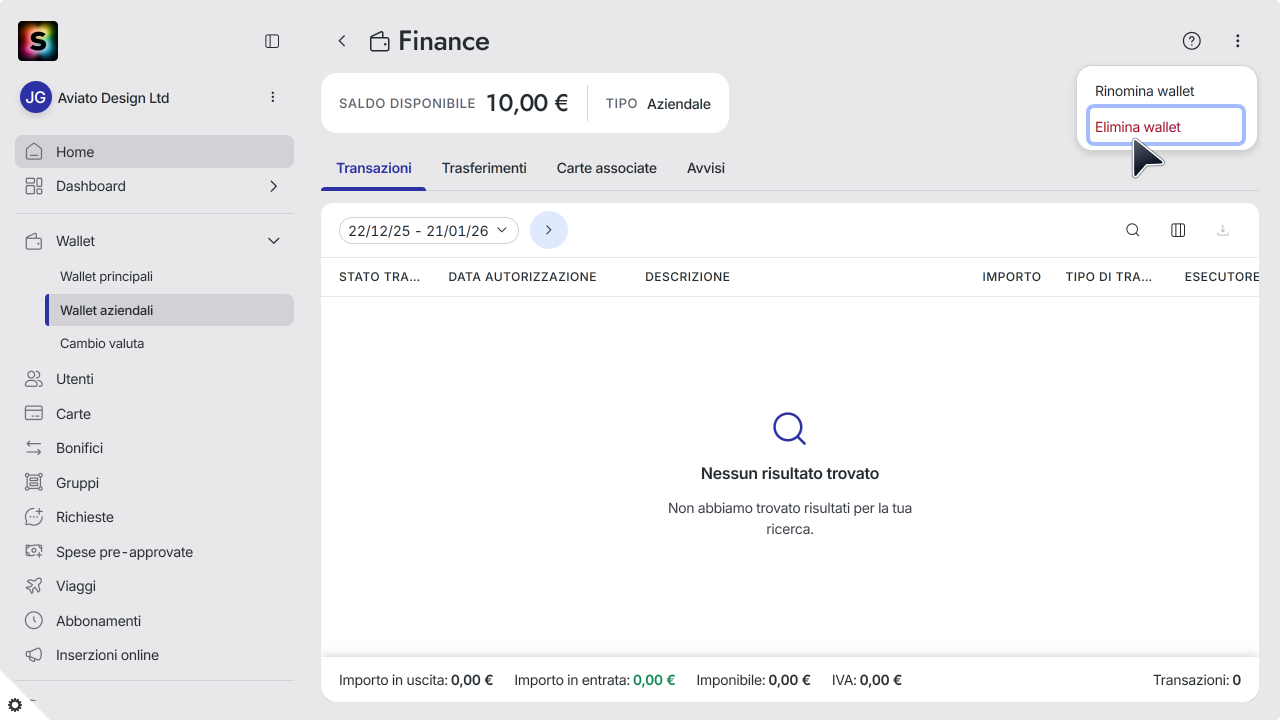Switch to the Trasferimenti tab
The height and width of the screenshot is (720, 1280).
coord(484,168)
